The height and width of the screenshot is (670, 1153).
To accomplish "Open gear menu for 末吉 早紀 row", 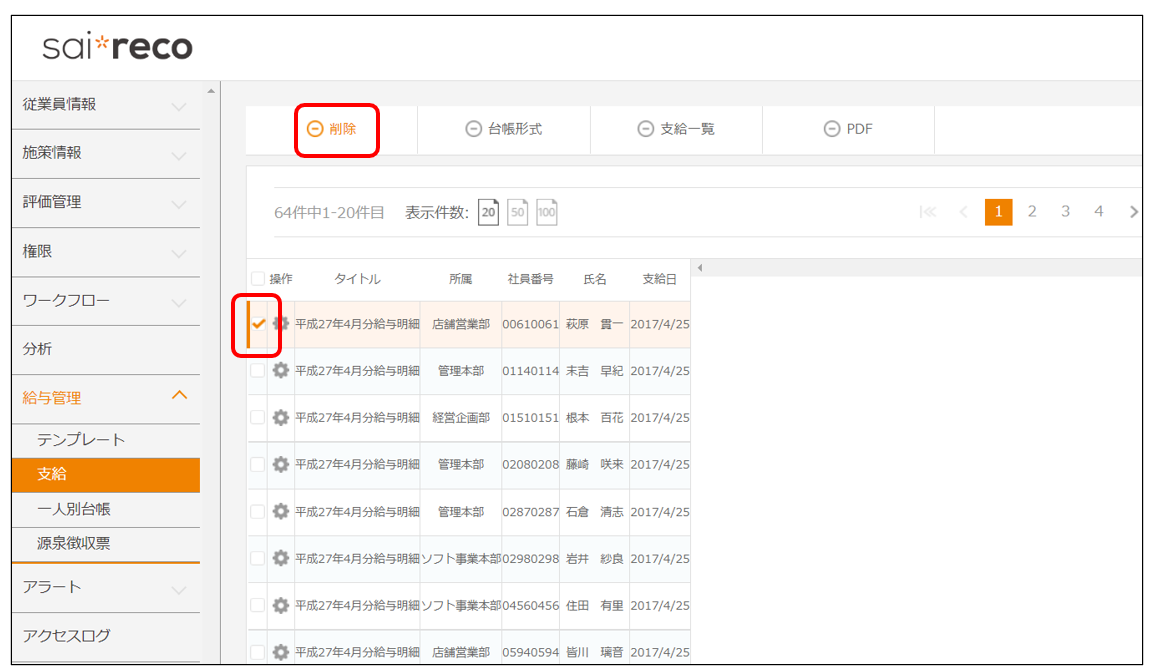I will coord(281,370).
